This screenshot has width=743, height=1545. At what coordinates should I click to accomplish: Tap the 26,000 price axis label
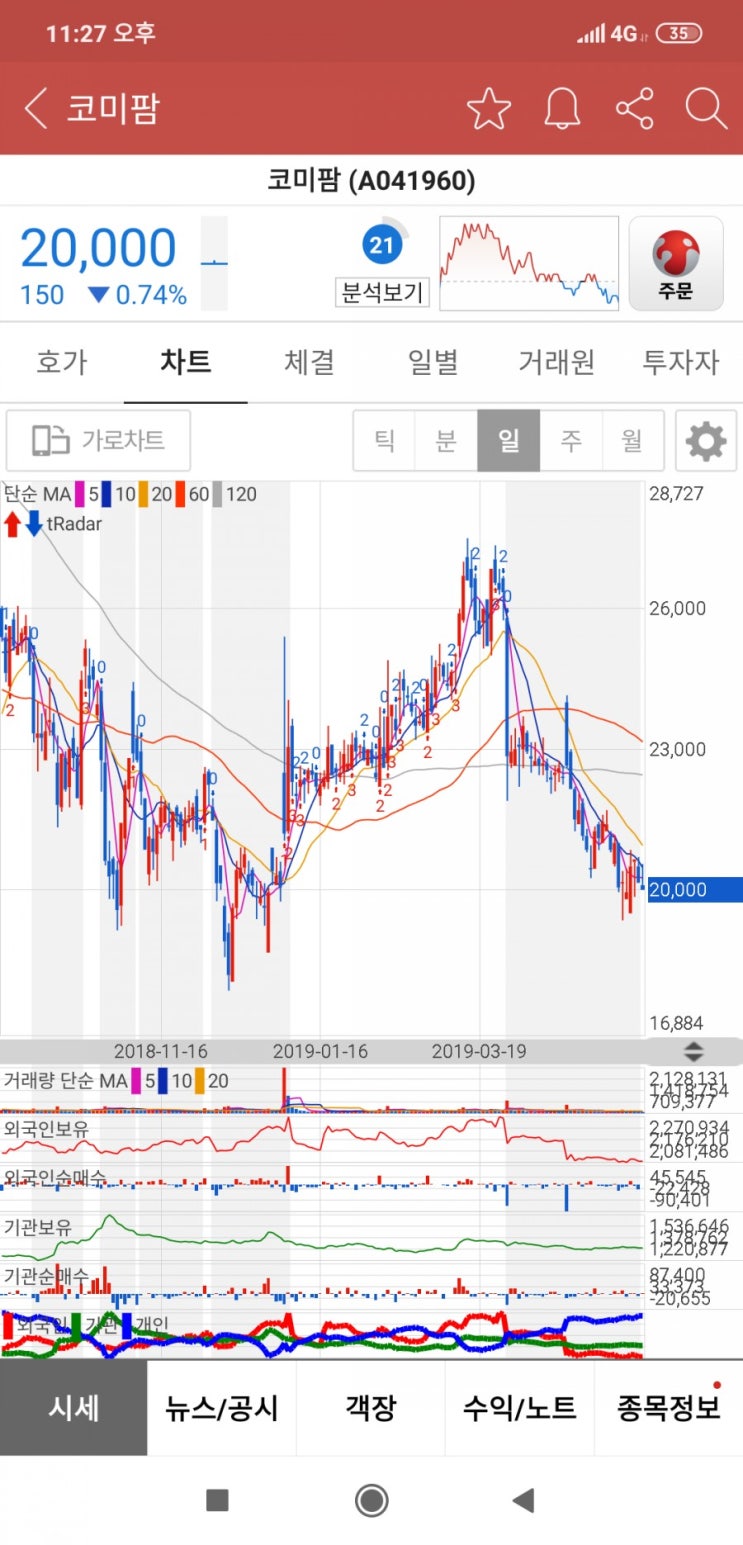[677, 608]
